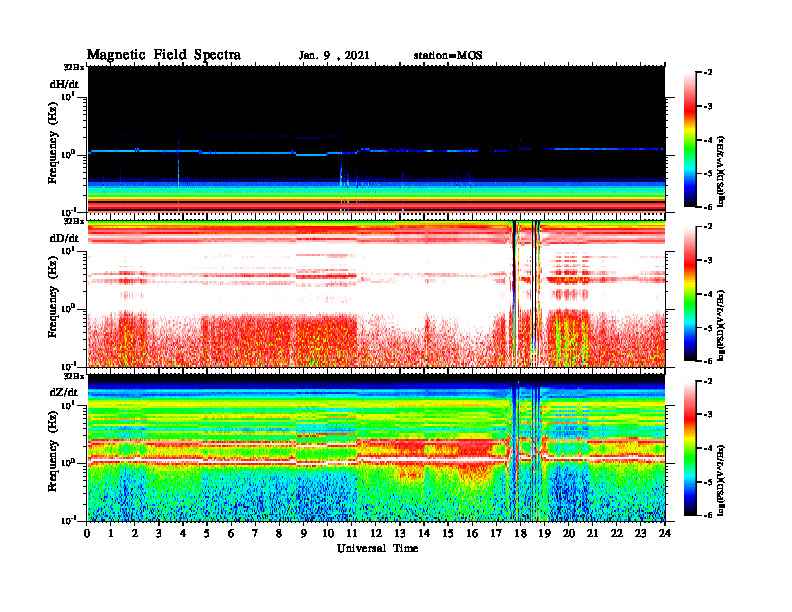Click hour '9' on time axis
Viewport: 792px width, 612px height.
point(304,533)
